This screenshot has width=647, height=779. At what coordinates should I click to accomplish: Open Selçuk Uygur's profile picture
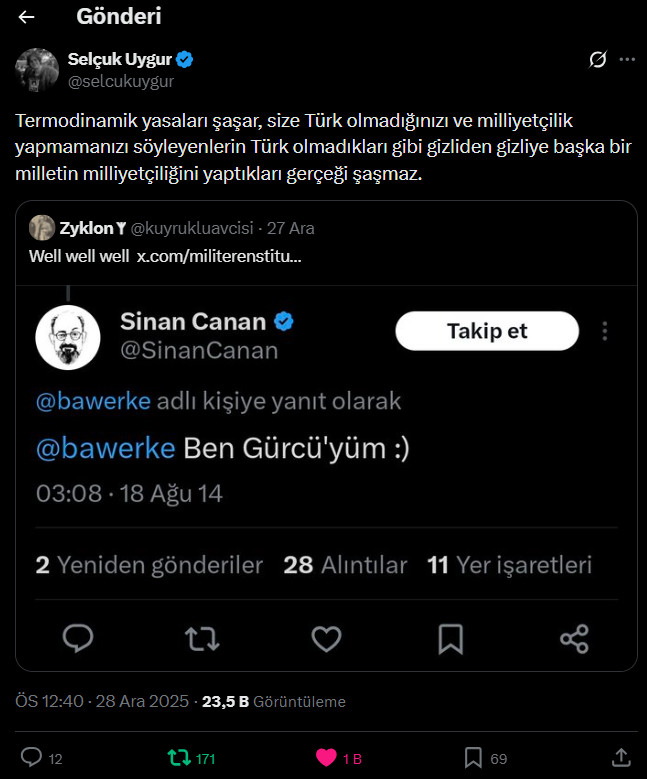(x=36, y=69)
